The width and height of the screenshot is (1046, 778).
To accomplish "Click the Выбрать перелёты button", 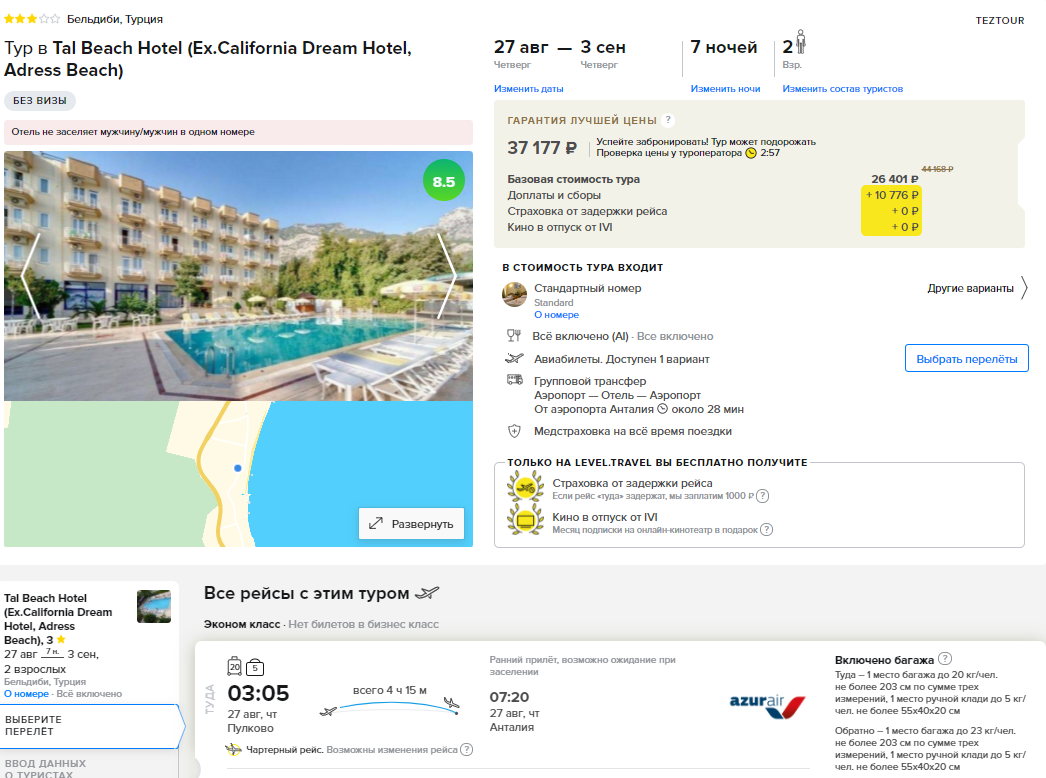I will 967,358.
